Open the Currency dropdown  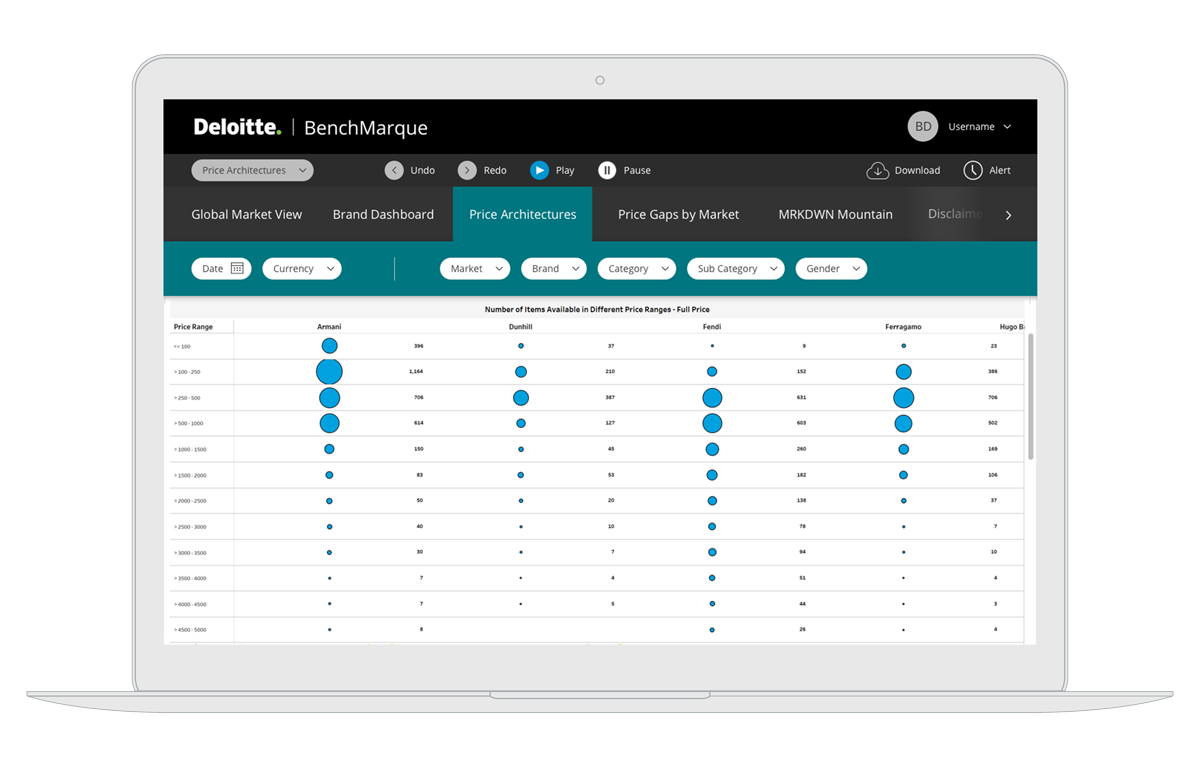302,268
